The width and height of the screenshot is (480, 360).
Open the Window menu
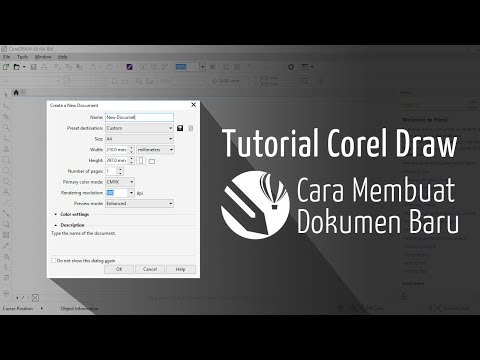click(x=43, y=57)
